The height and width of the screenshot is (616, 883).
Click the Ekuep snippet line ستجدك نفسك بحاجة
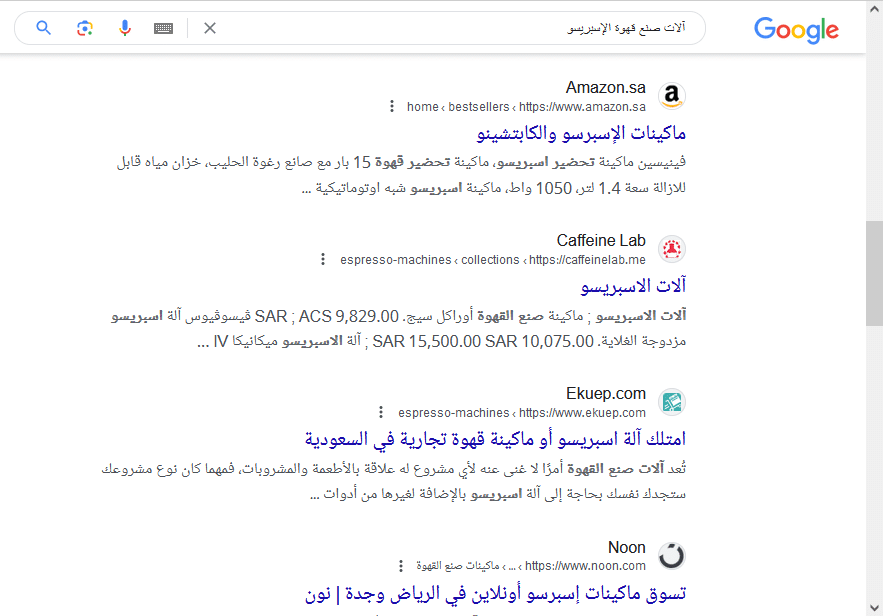[498, 494]
